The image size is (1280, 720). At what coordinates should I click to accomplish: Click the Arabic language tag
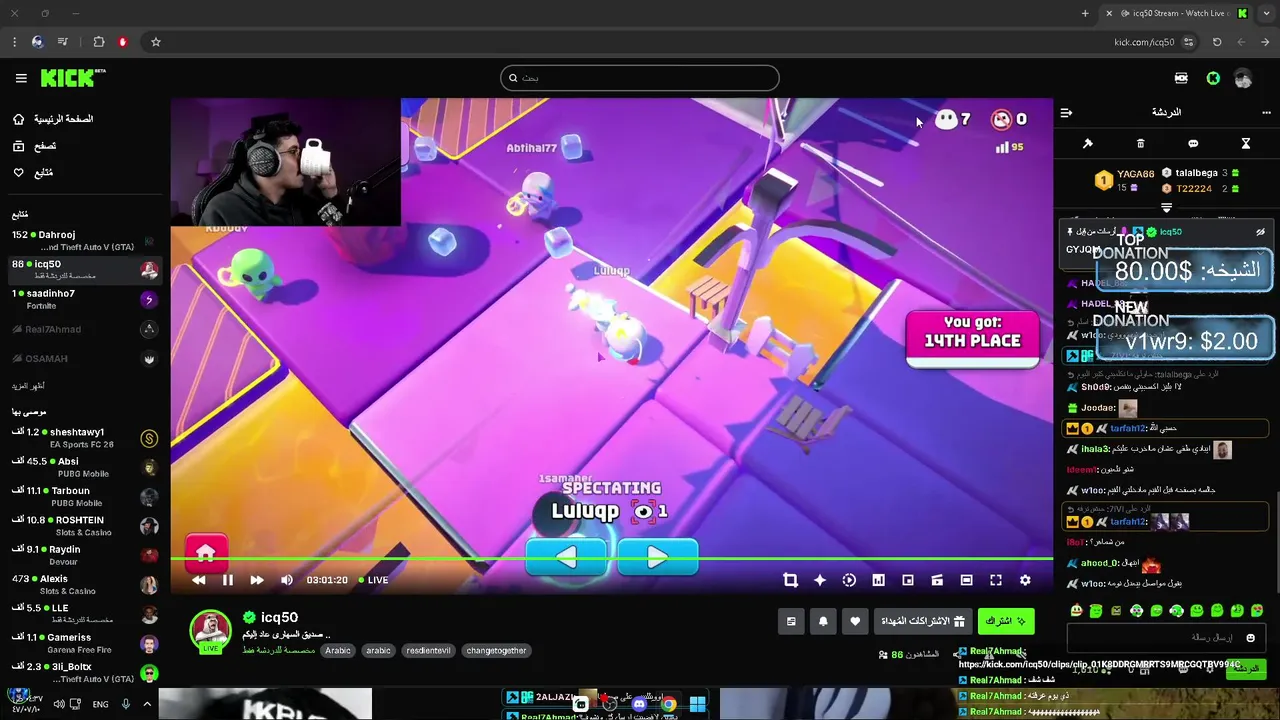click(338, 651)
